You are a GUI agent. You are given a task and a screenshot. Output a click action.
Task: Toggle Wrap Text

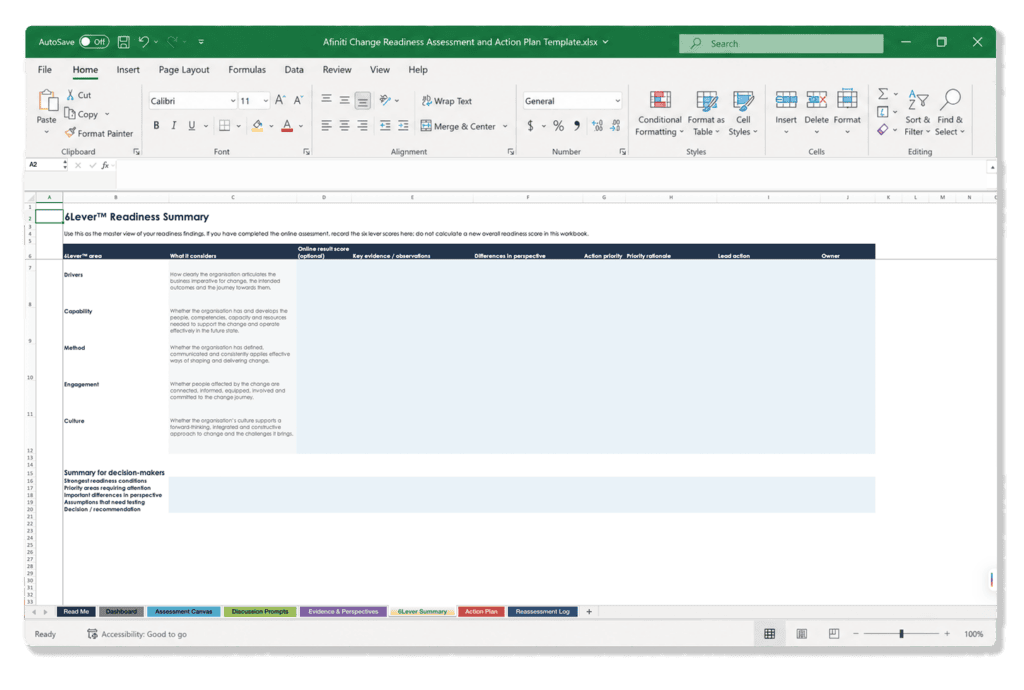click(x=447, y=101)
